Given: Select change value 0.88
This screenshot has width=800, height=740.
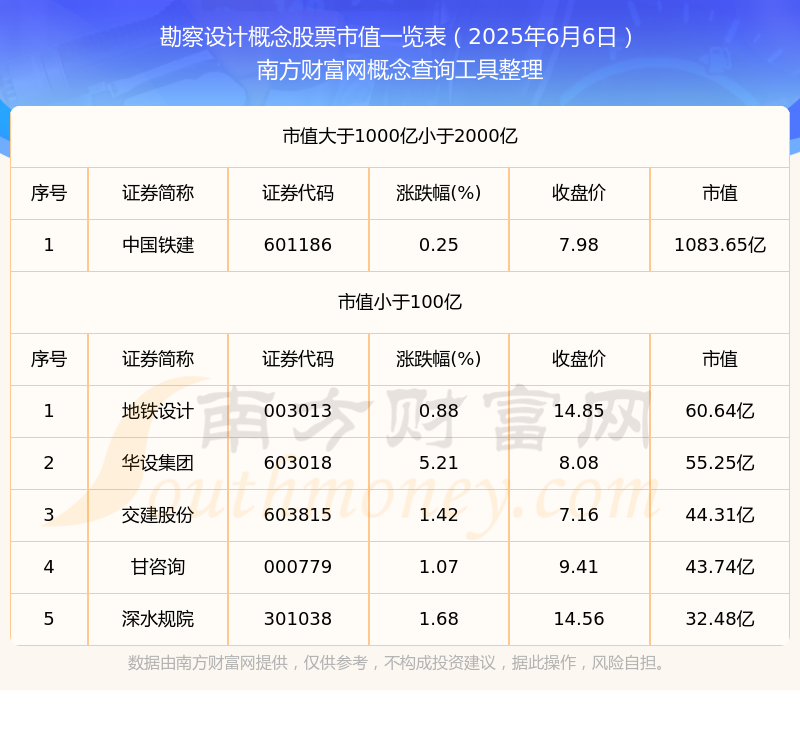Looking at the screenshot, I should tap(438, 411).
